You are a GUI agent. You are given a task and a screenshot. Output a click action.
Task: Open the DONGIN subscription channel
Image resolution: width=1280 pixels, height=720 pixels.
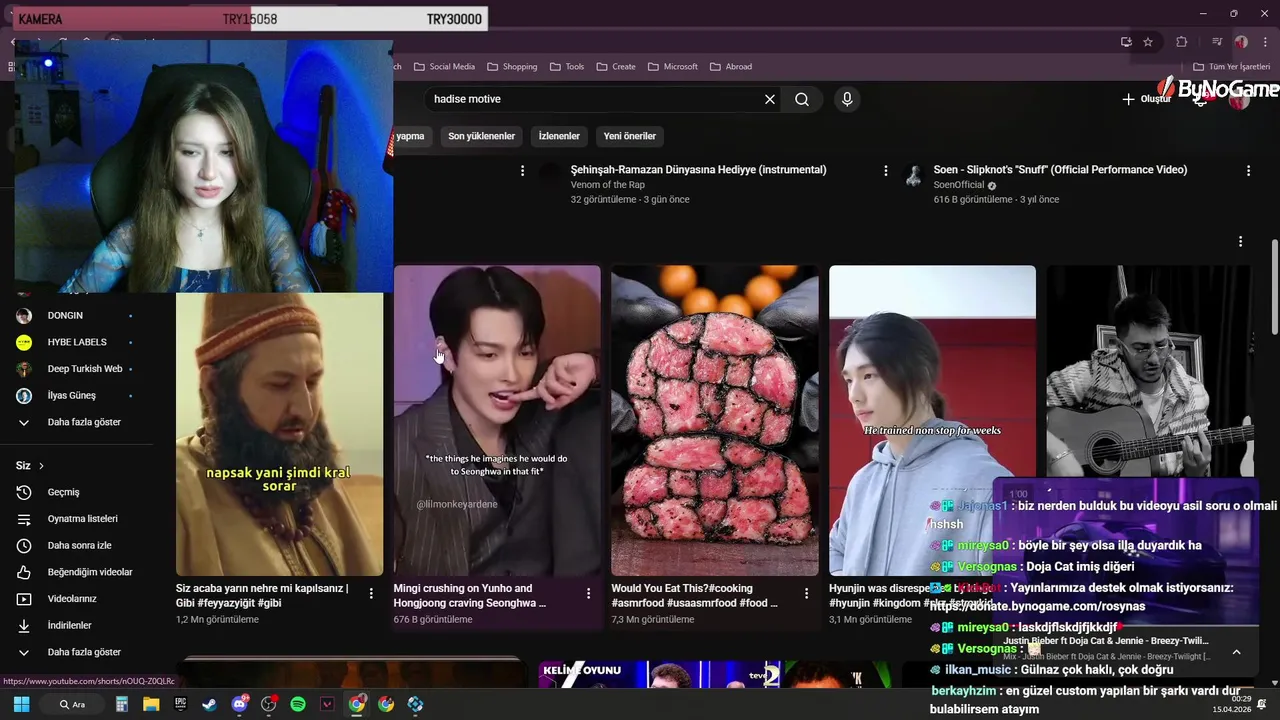click(76, 315)
